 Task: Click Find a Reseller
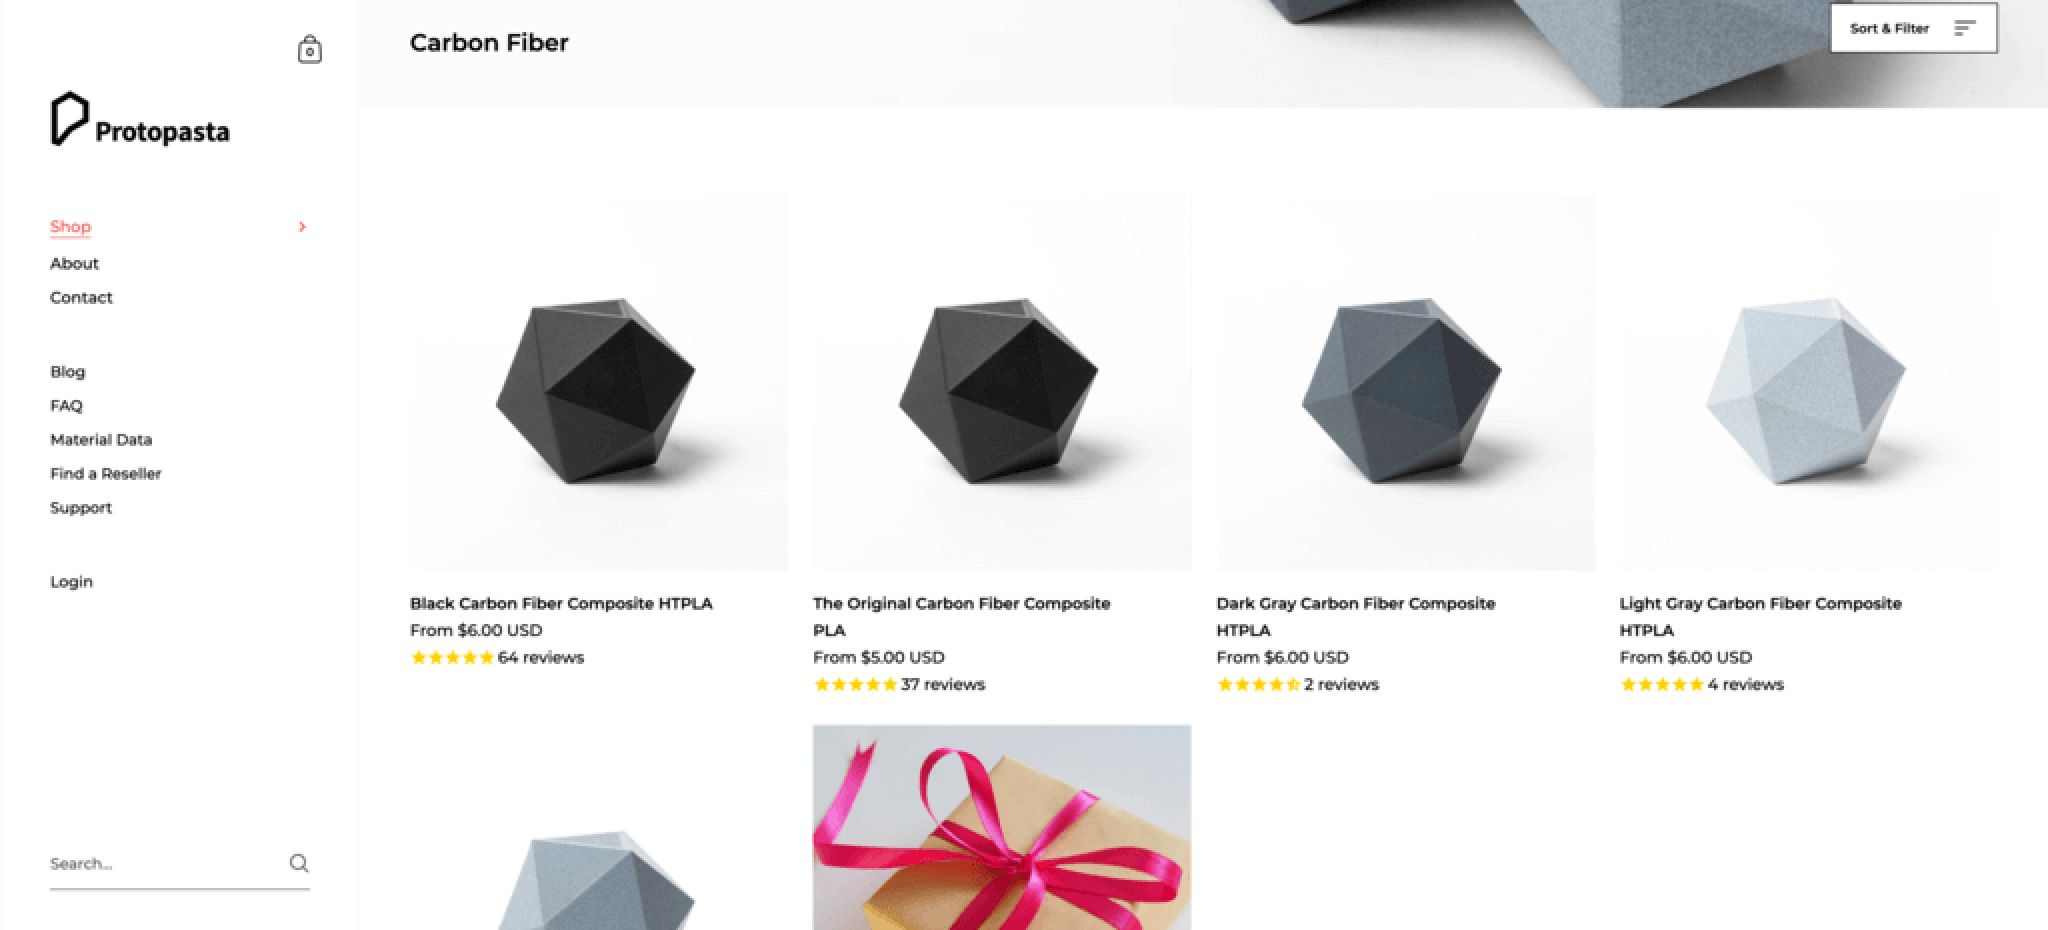click(105, 473)
